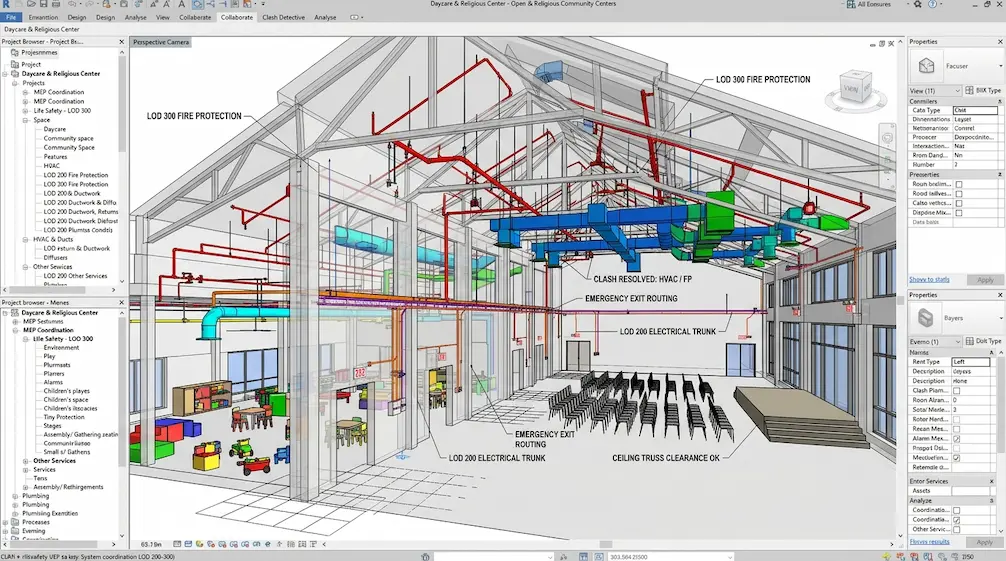Click the Print icon in quick access toolbar
The height and width of the screenshot is (561, 1006).
[56, 4]
